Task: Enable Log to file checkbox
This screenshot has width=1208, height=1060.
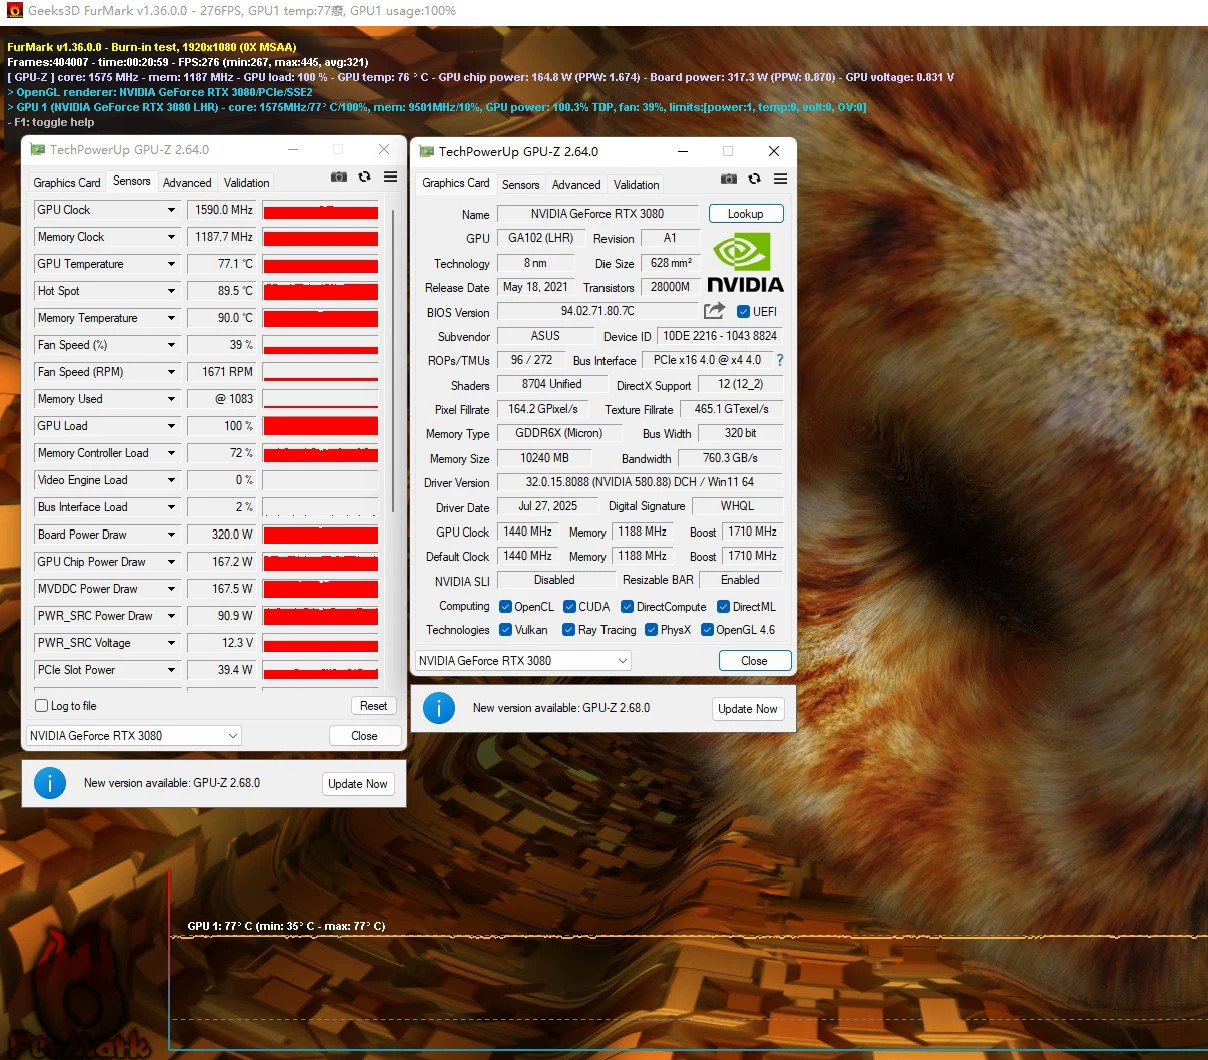Action: 42,705
